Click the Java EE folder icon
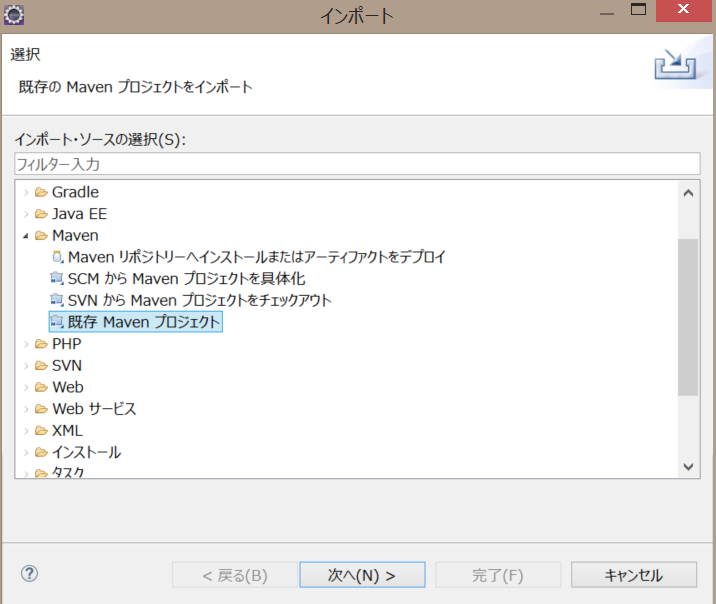Screen dimensions: 716x604 (41, 214)
